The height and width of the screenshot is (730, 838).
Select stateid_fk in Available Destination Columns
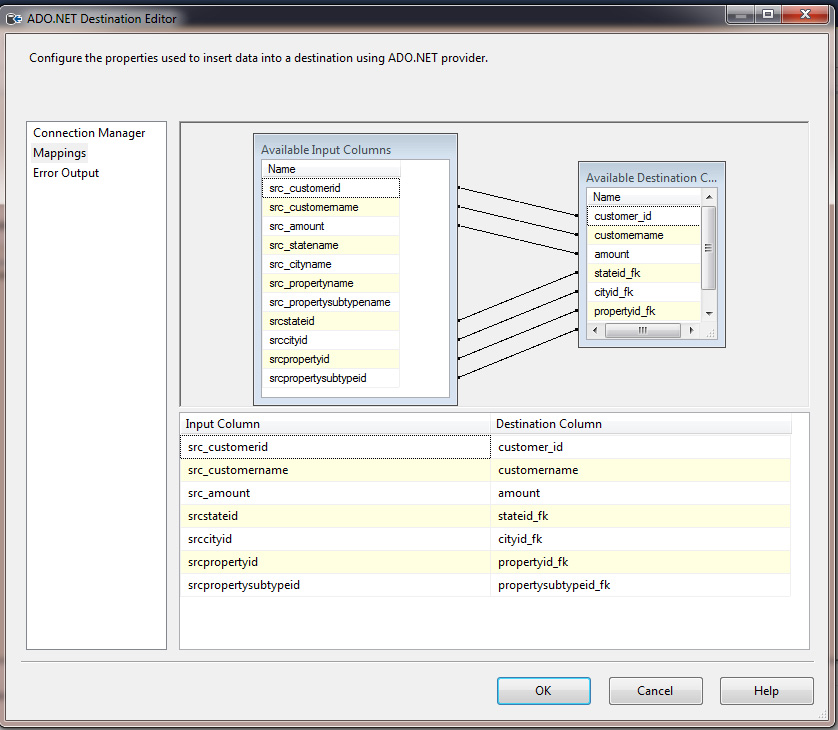[643, 273]
